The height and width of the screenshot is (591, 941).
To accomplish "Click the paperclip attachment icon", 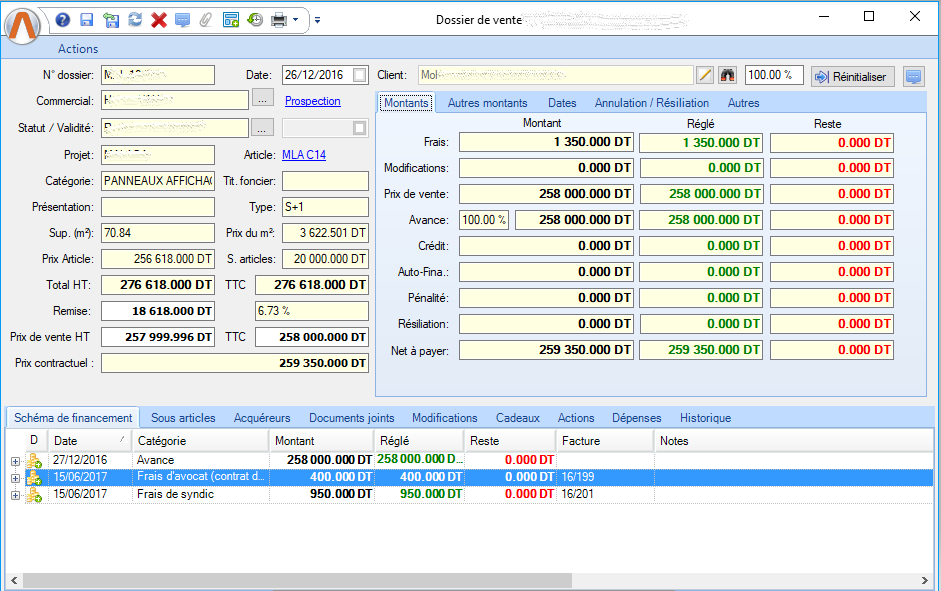I will [206, 20].
